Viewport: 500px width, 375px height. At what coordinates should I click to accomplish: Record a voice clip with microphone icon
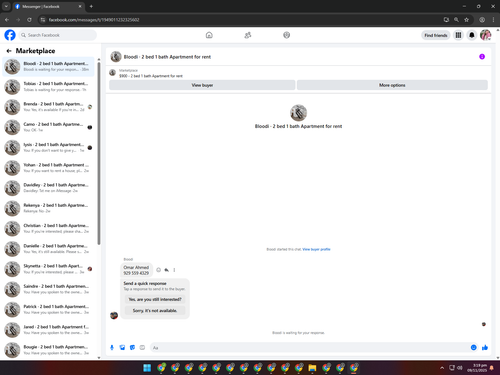(x=112, y=347)
